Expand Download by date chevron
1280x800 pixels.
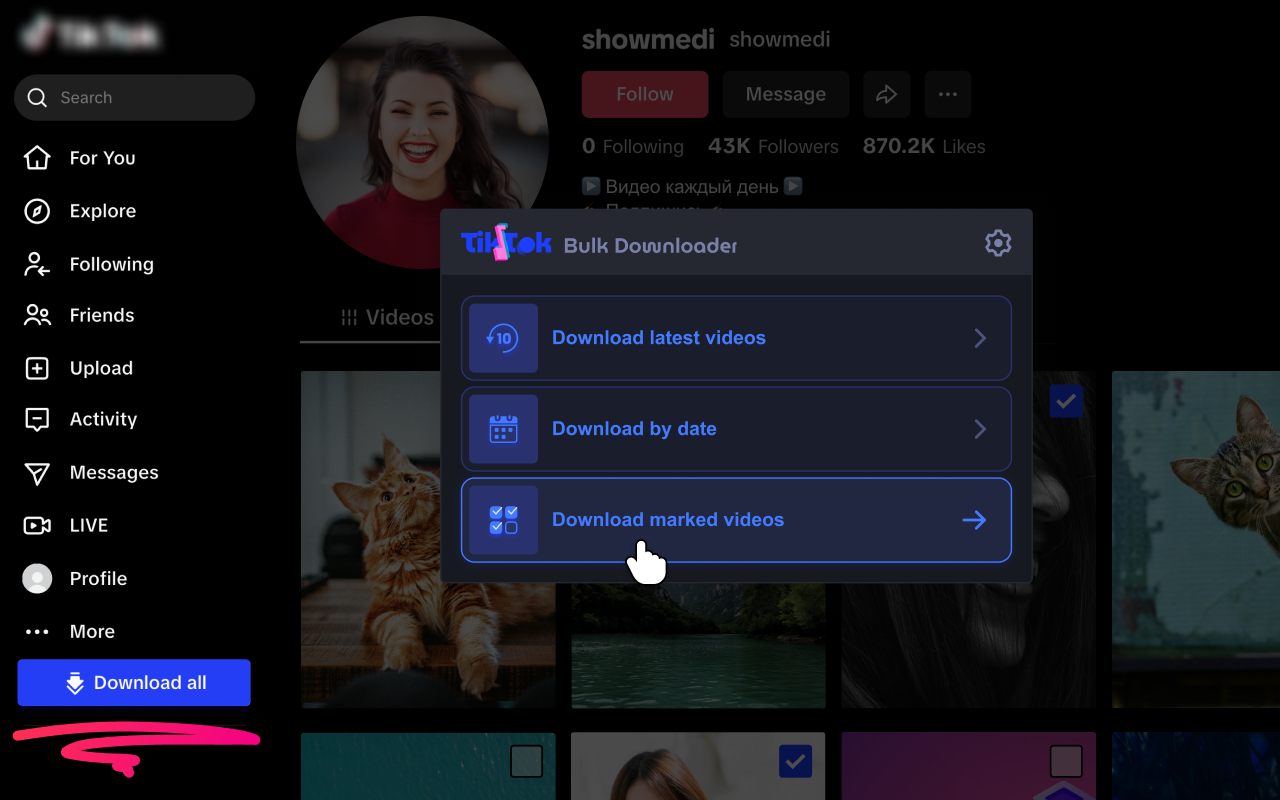(x=980, y=429)
